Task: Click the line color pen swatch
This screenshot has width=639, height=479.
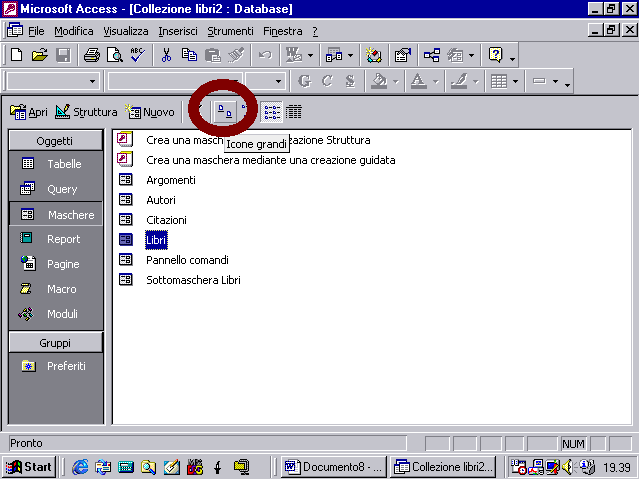Action: pyautogui.click(x=459, y=81)
